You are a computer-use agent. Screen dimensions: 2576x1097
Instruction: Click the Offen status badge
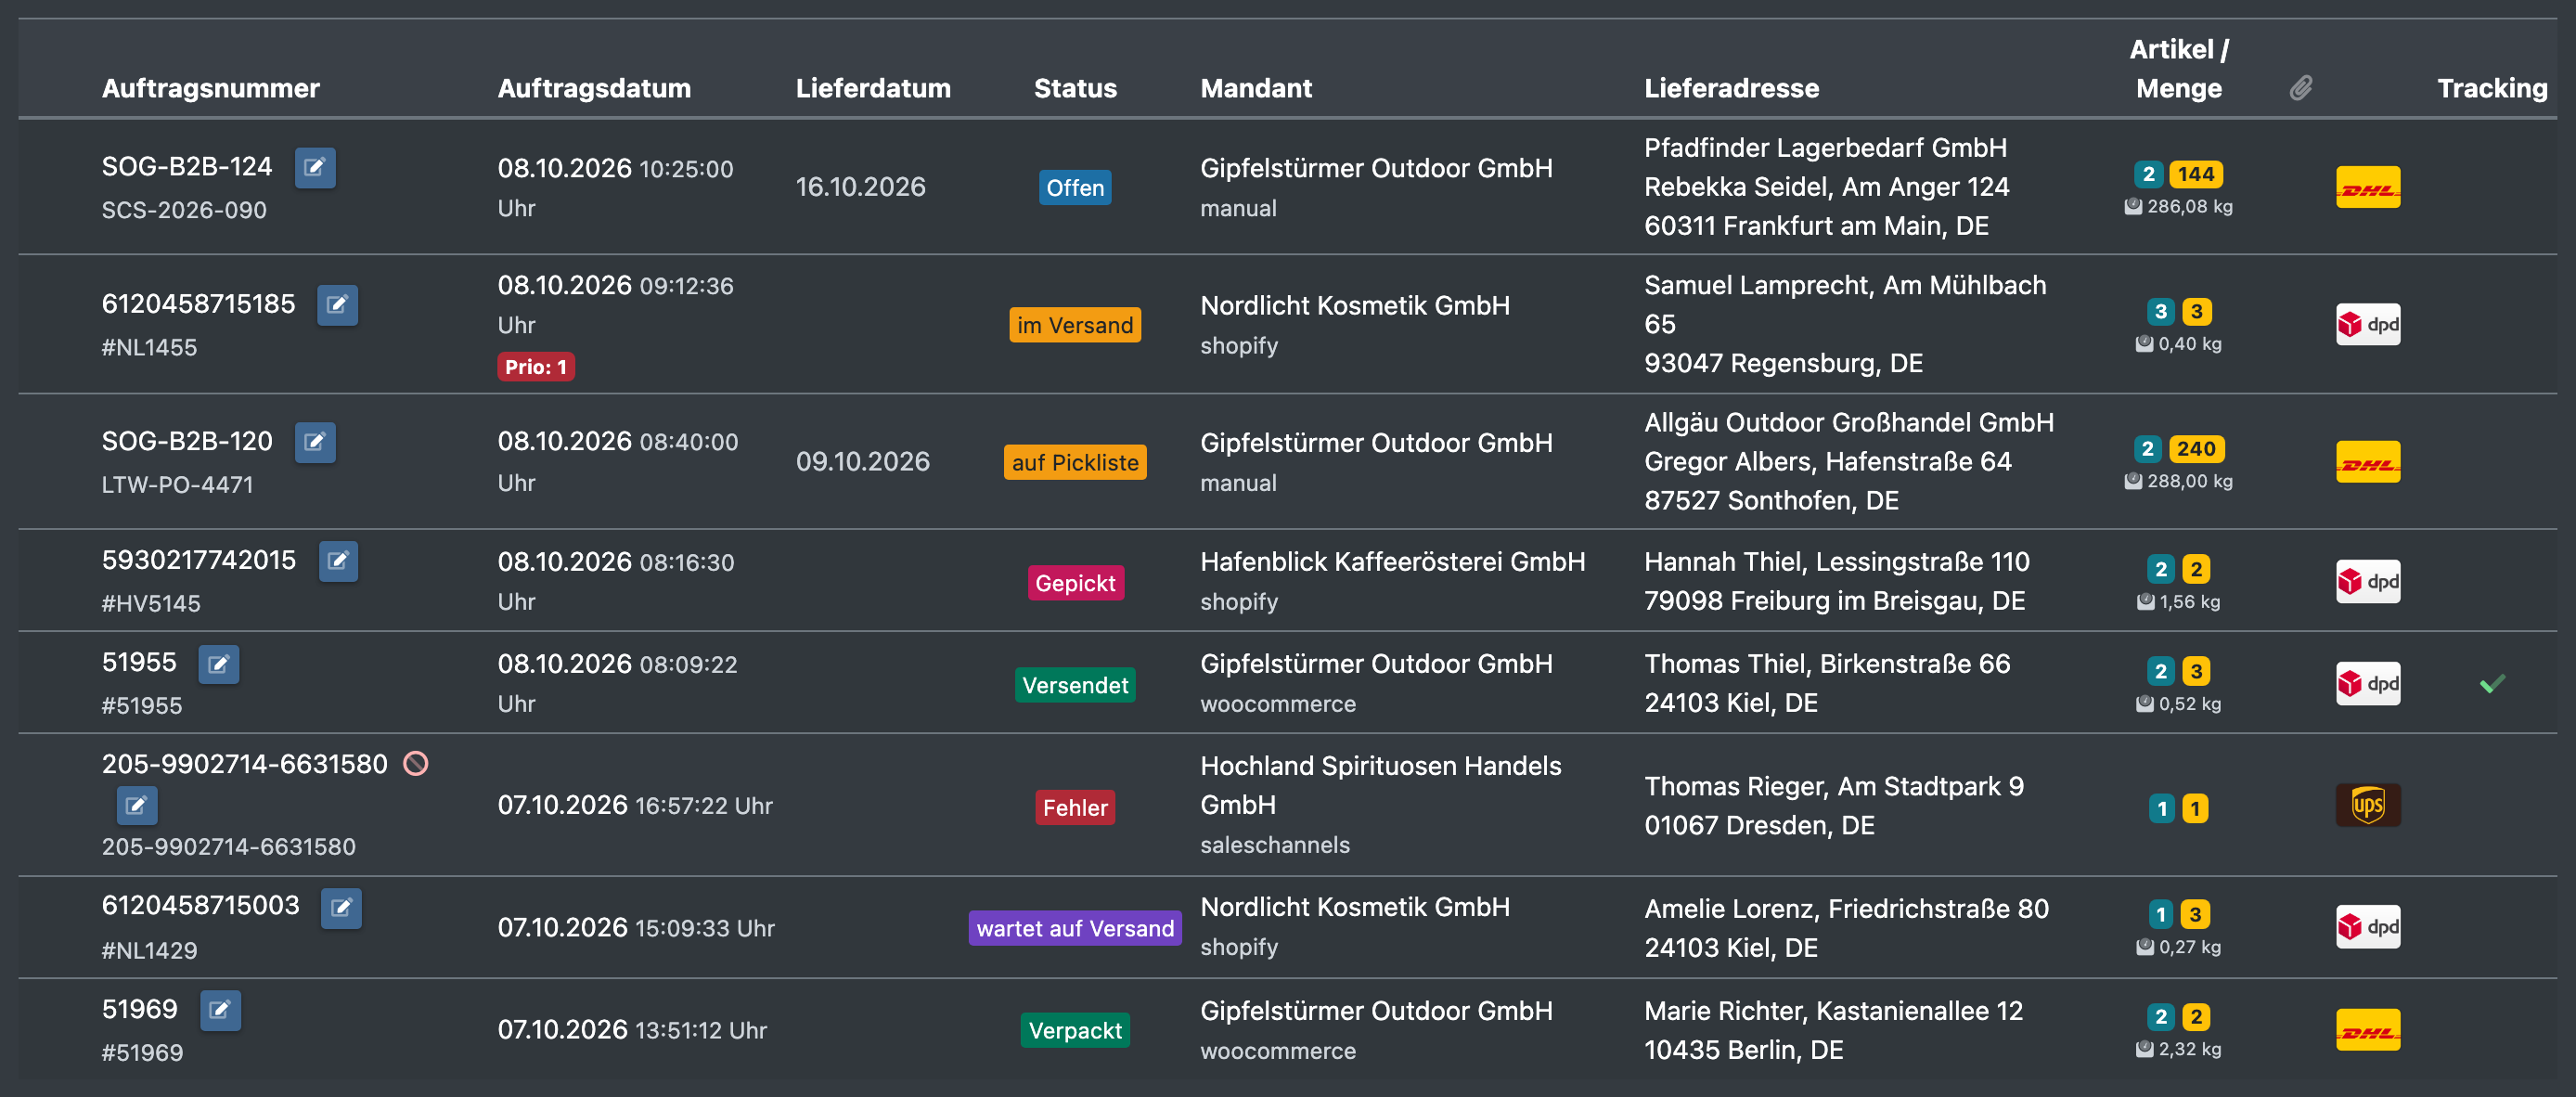tap(1075, 187)
